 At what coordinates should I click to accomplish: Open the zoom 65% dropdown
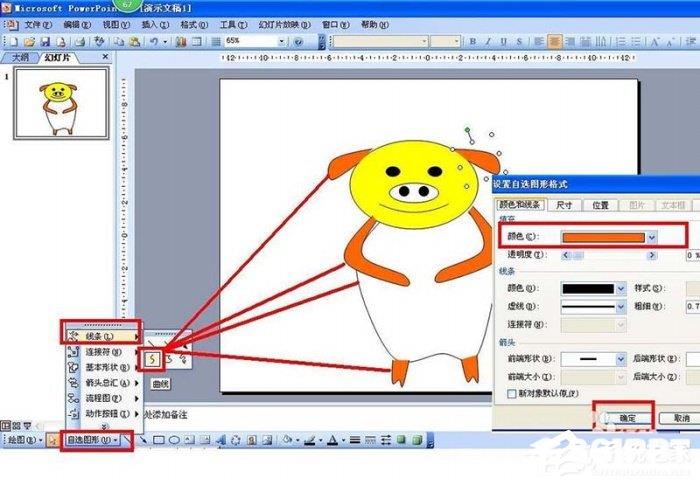click(282, 42)
